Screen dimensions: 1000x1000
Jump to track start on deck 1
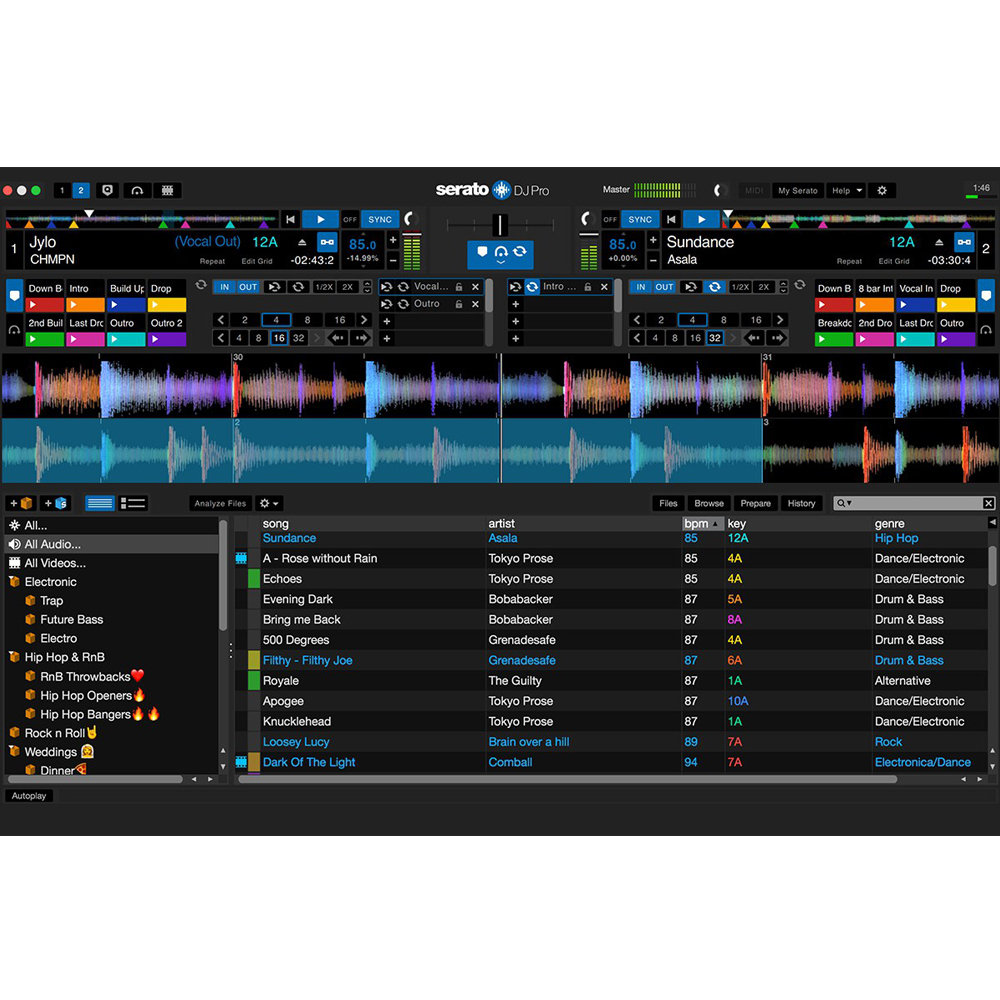tap(290, 219)
